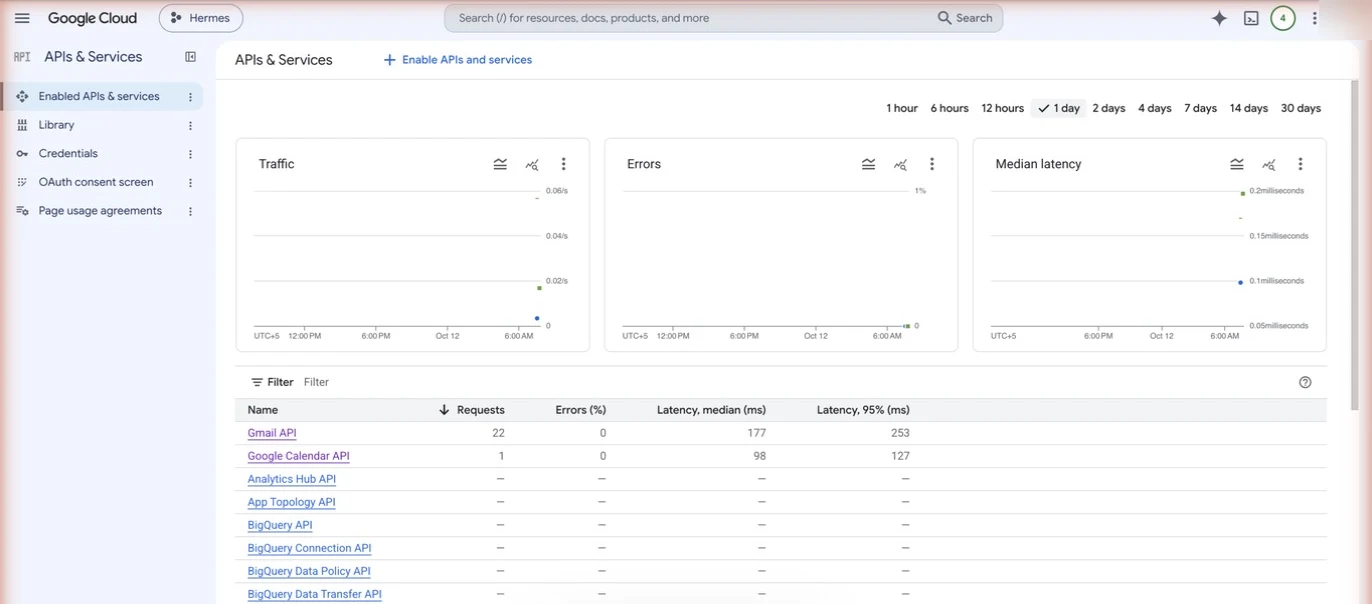The height and width of the screenshot is (604, 1372).
Task: Open kebab menu for Enabled APIs & services
Action: (x=190, y=97)
